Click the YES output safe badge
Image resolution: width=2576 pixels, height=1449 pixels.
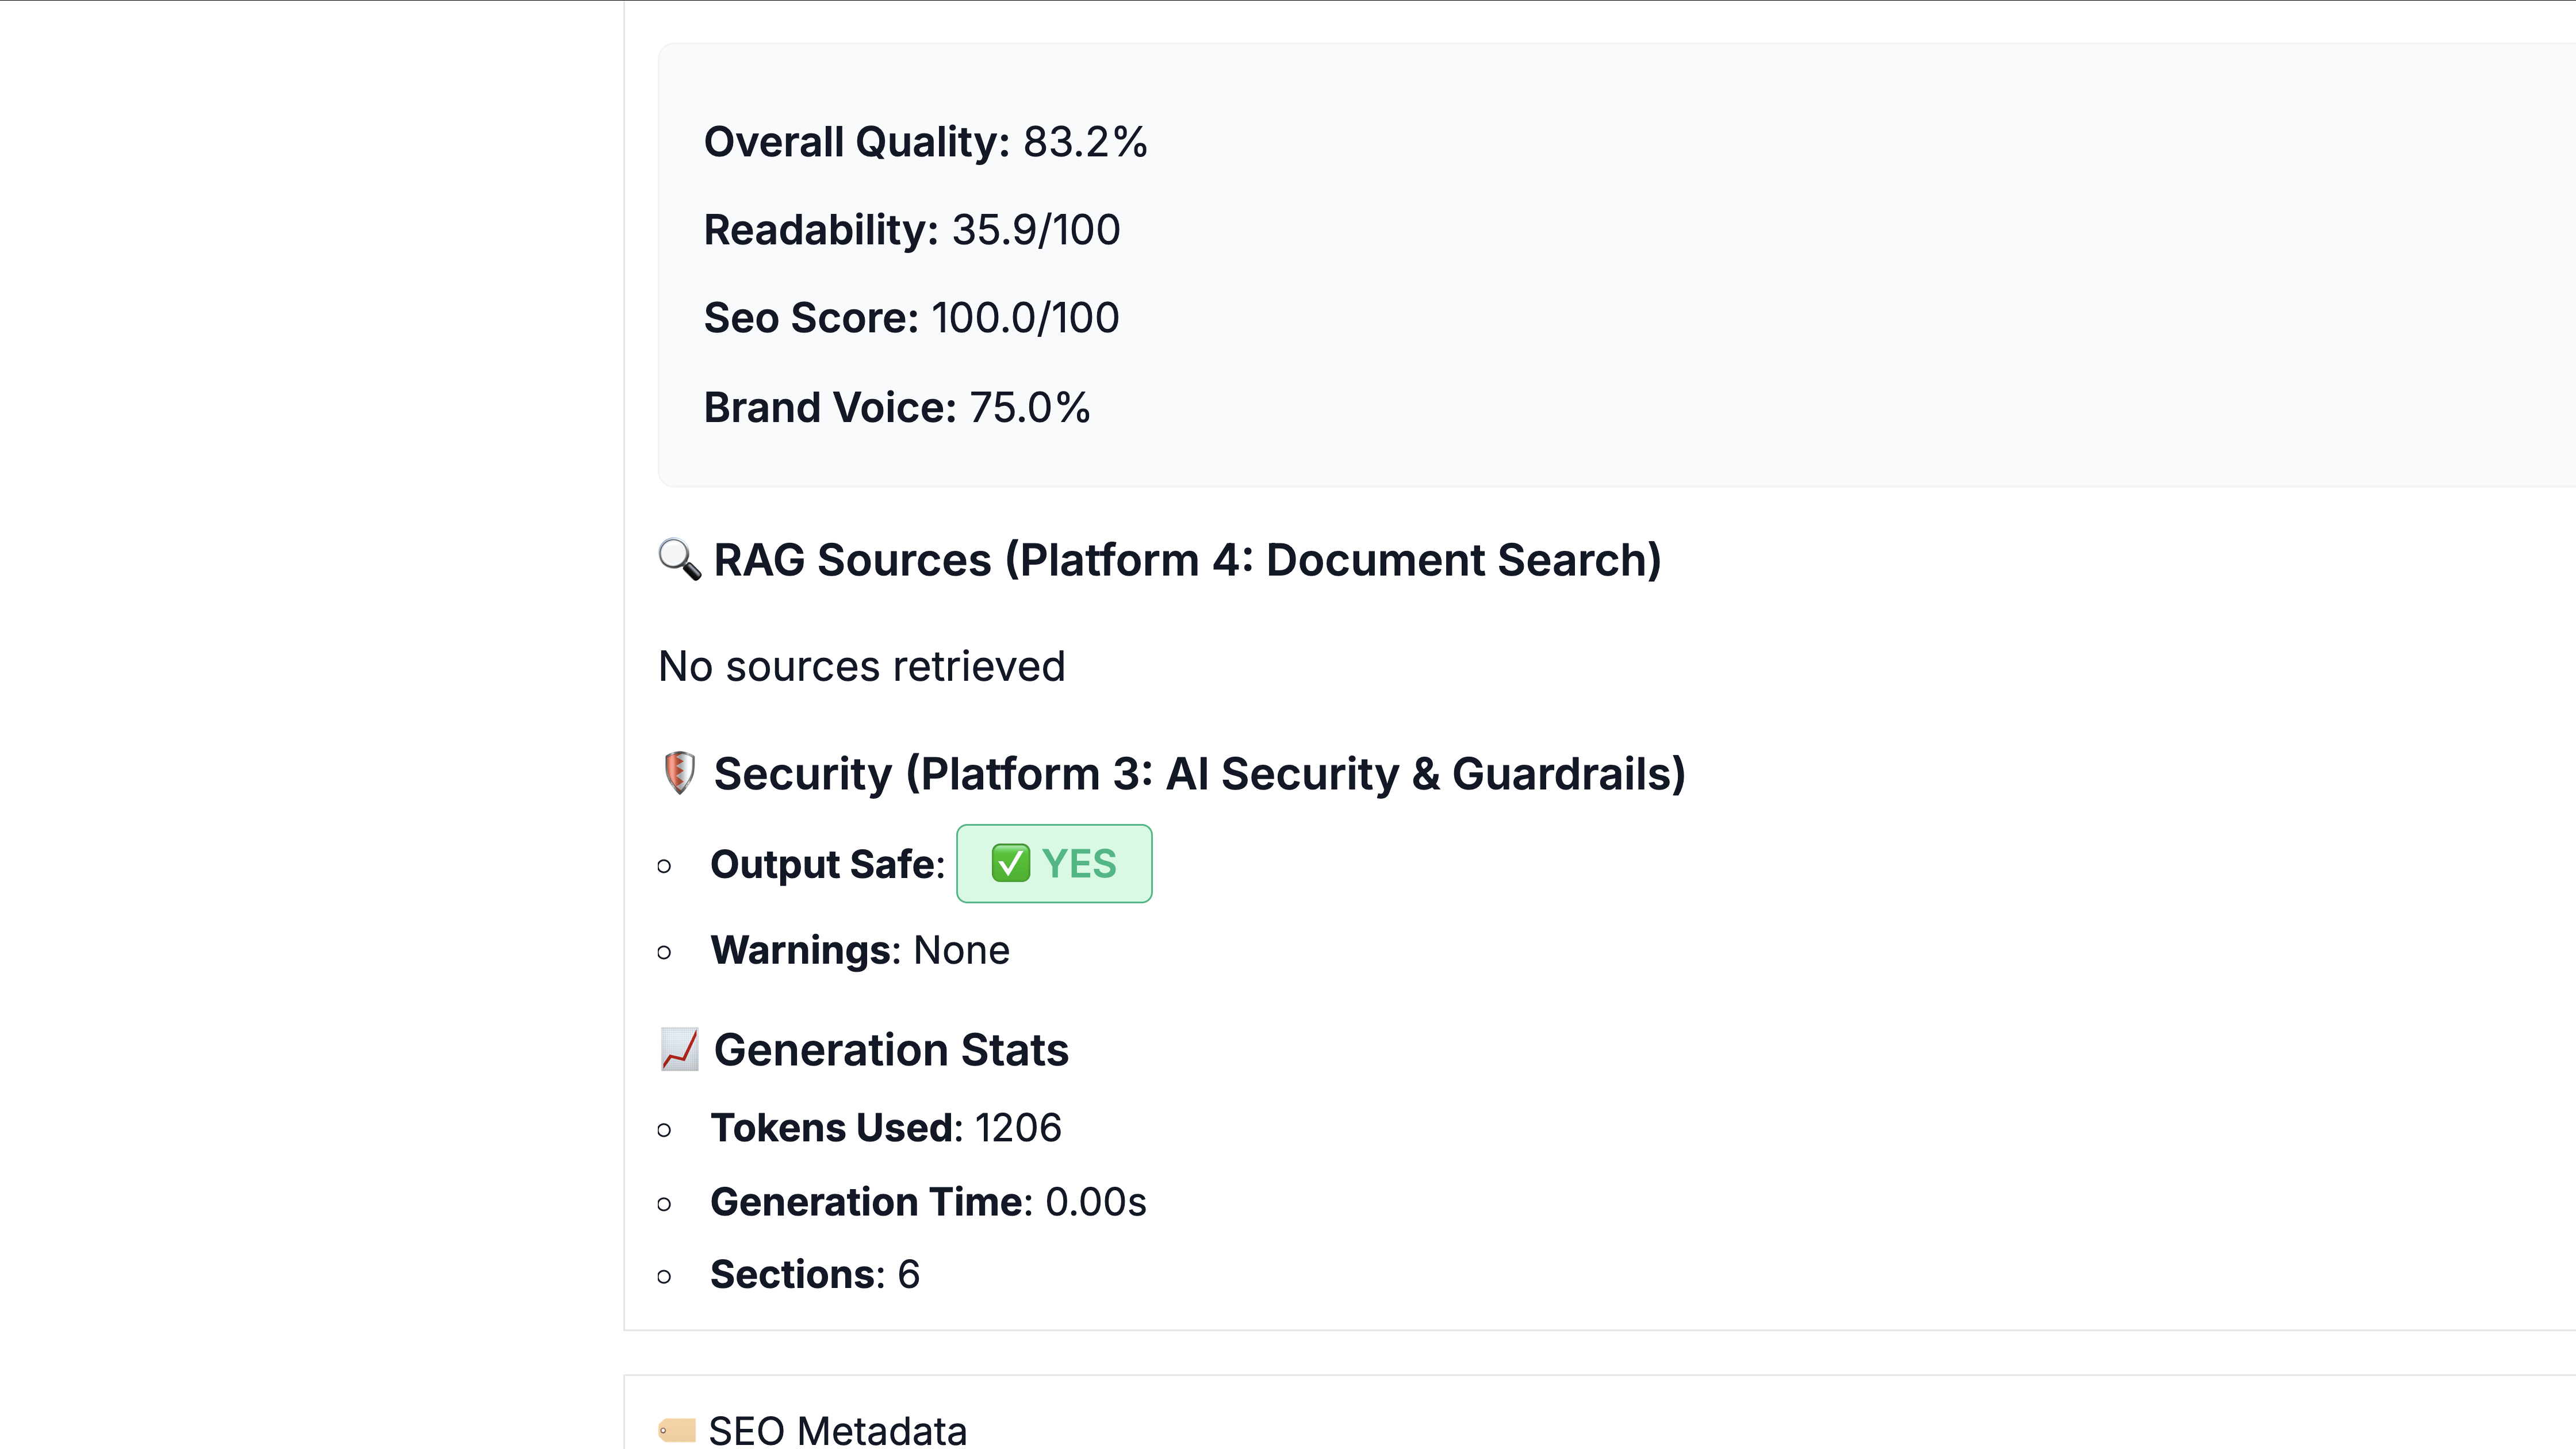(1054, 863)
